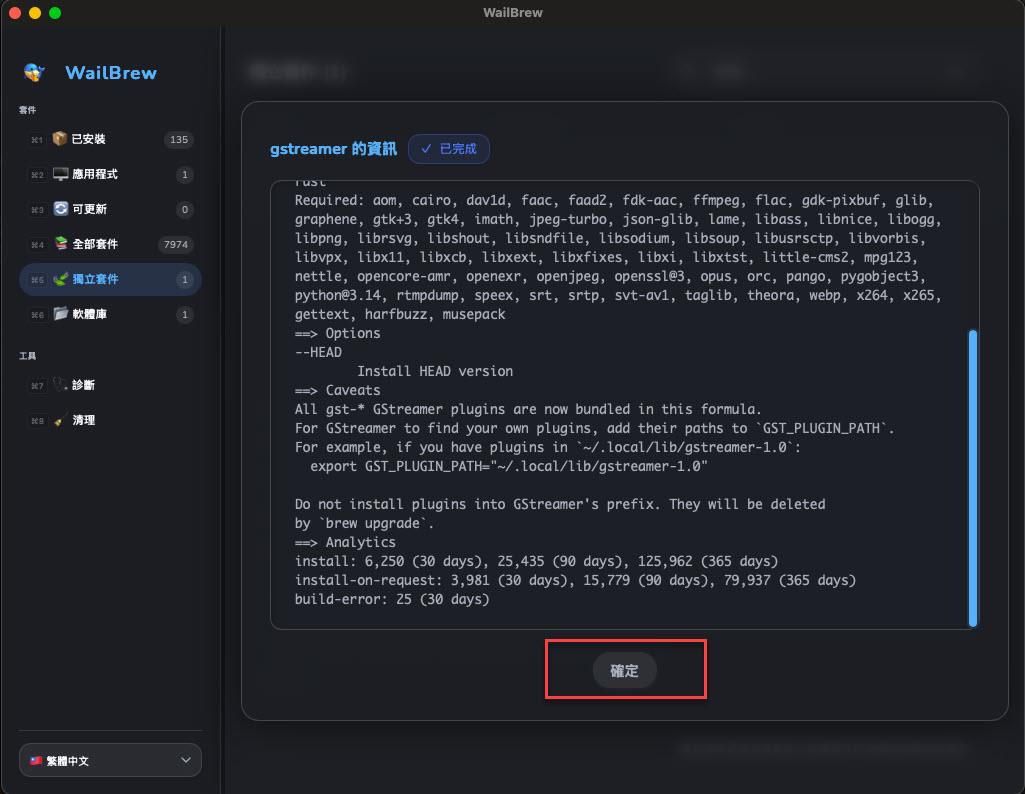Image resolution: width=1025 pixels, height=794 pixels.
Task: Click the refresh arrows icon beside 可更新
Action: [x=60, y=209]
